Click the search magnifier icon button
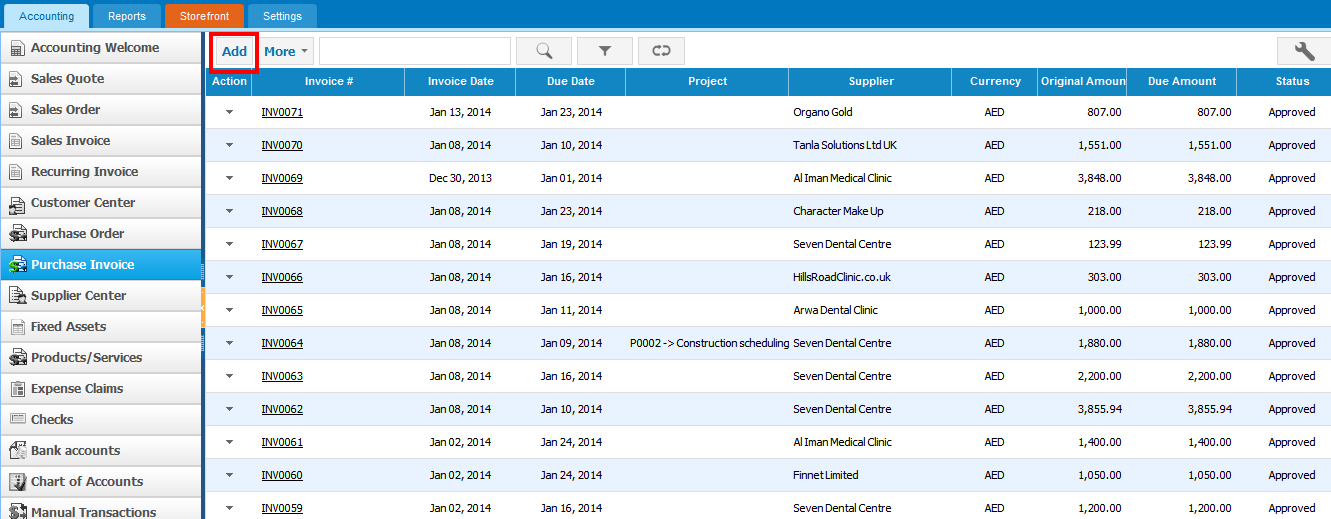This screenshot has width=1331, height=519. [x=544, y=51]
